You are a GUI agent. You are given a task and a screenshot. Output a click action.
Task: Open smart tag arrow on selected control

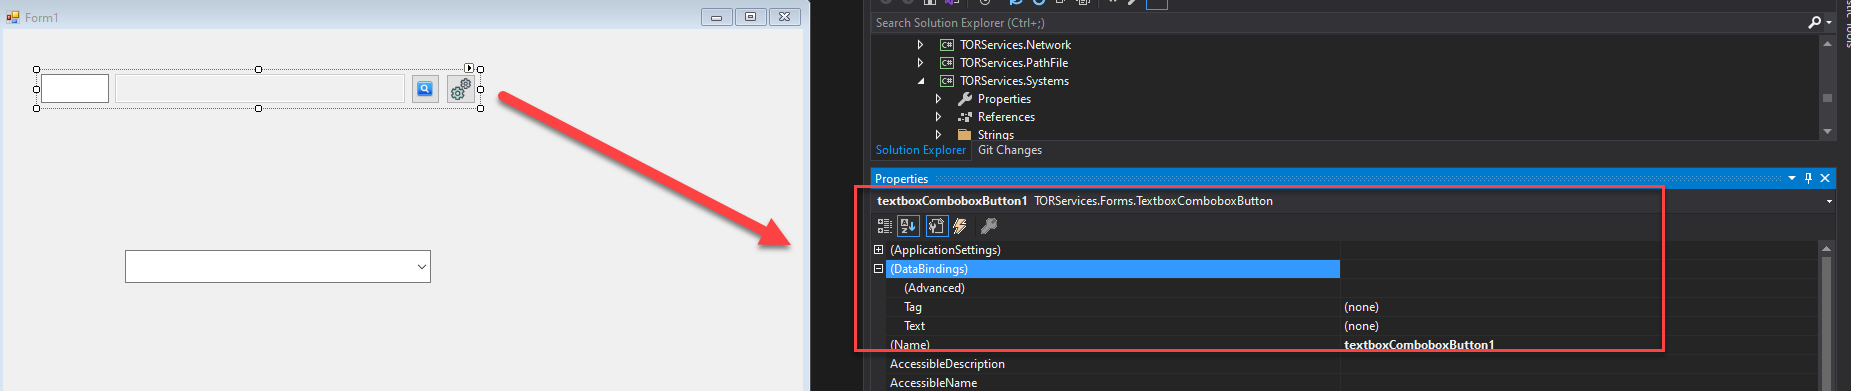[x=469, y=67]
